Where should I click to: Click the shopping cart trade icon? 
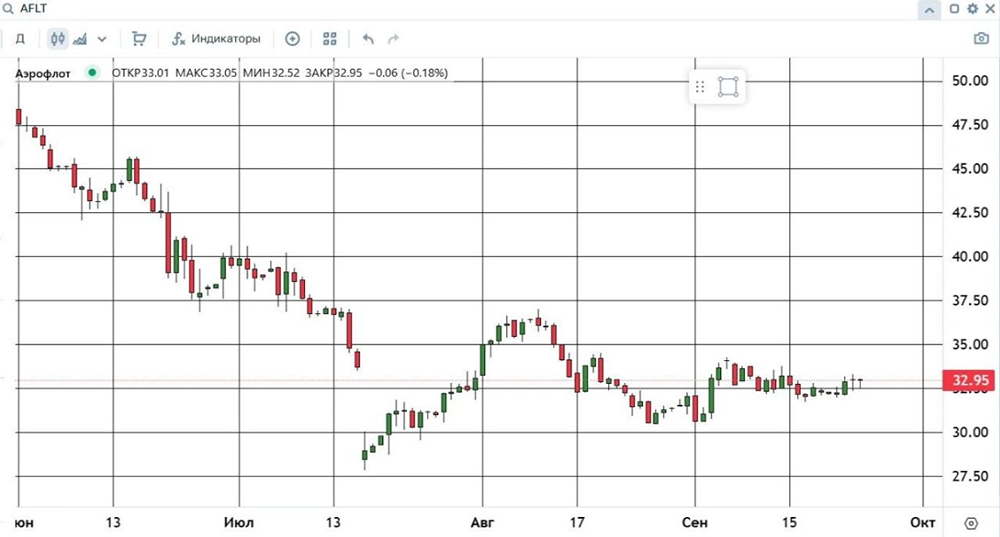[138, 39]
